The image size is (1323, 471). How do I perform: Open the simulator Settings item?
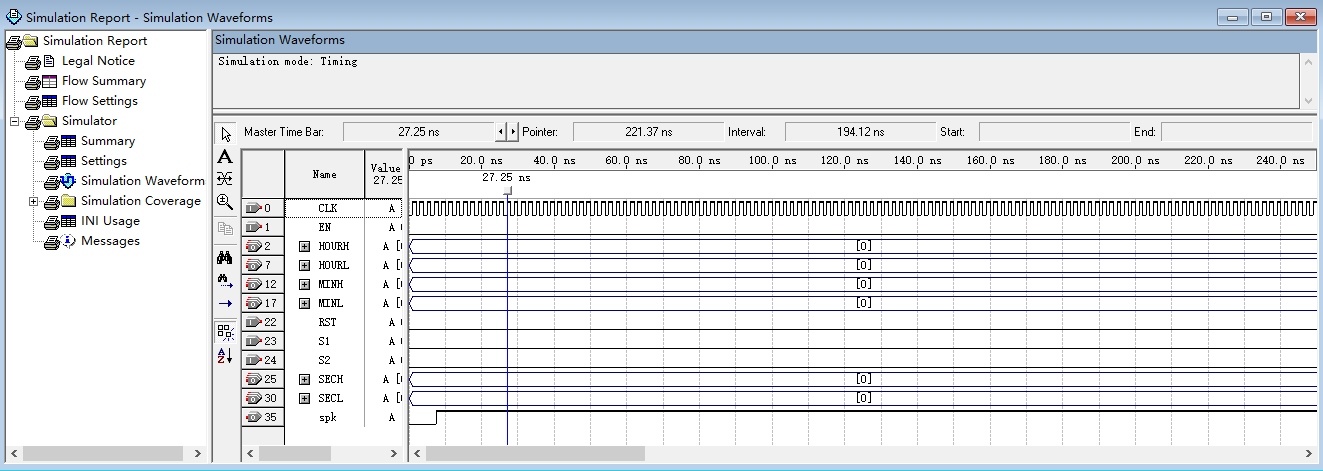(x=104, y=161)
